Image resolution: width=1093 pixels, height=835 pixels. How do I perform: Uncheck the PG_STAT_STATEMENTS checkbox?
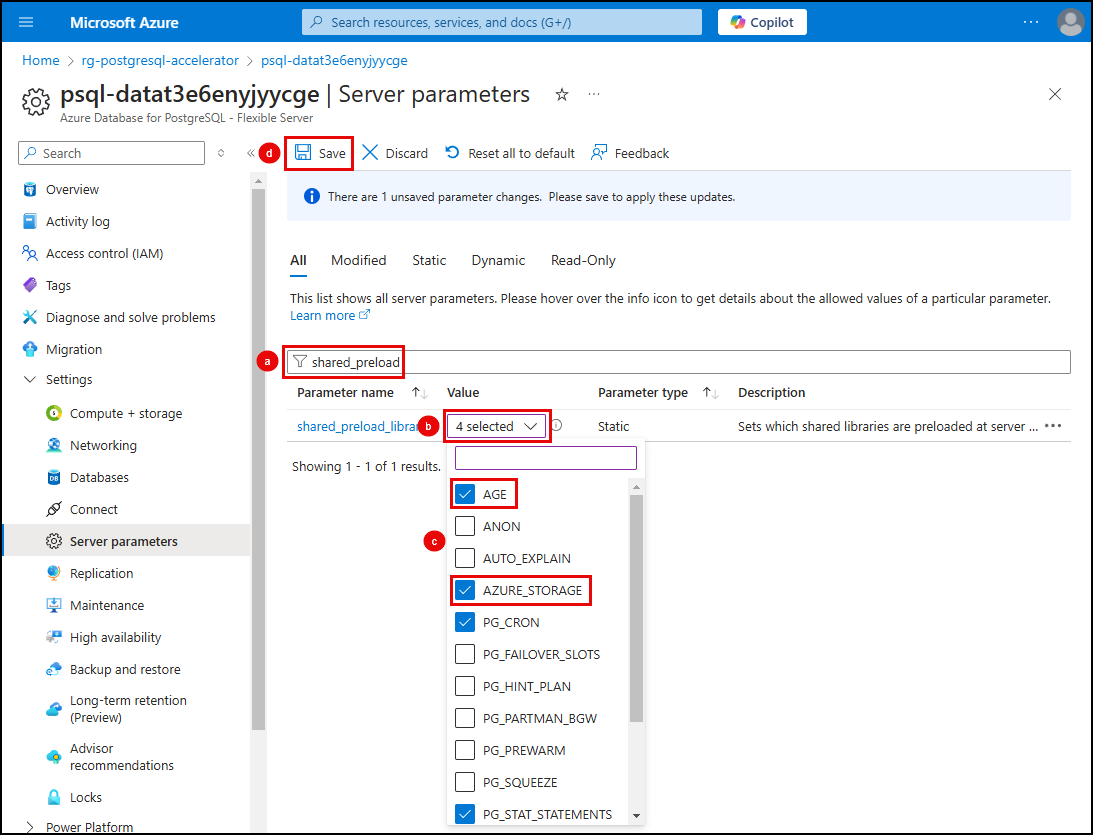coord(465,814)
